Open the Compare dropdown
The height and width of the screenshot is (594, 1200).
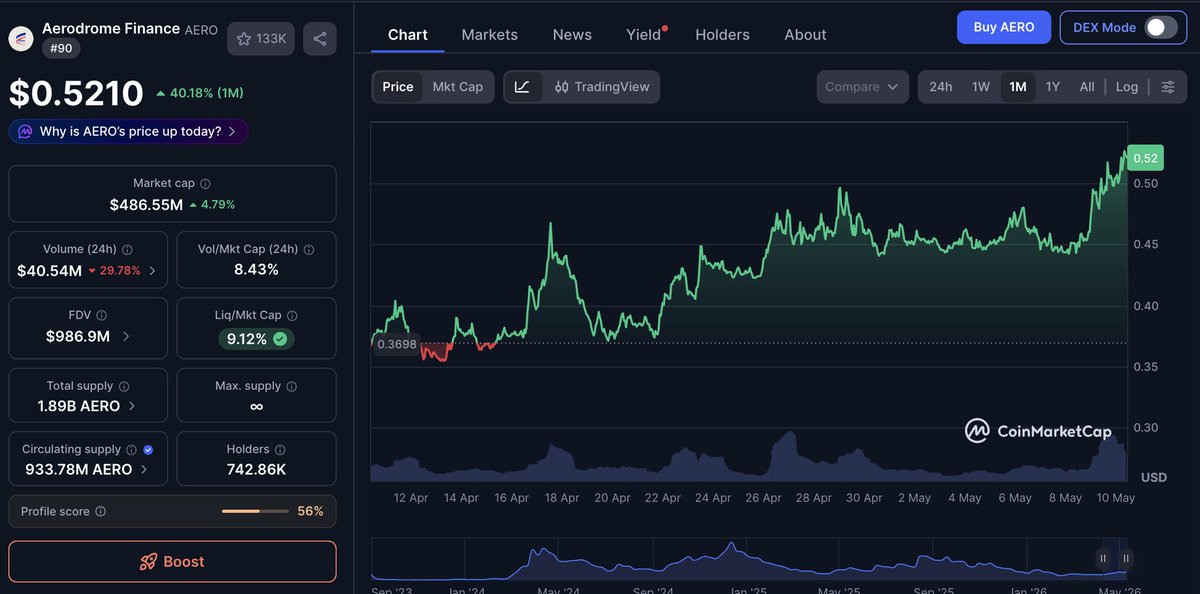coord(863,87)
